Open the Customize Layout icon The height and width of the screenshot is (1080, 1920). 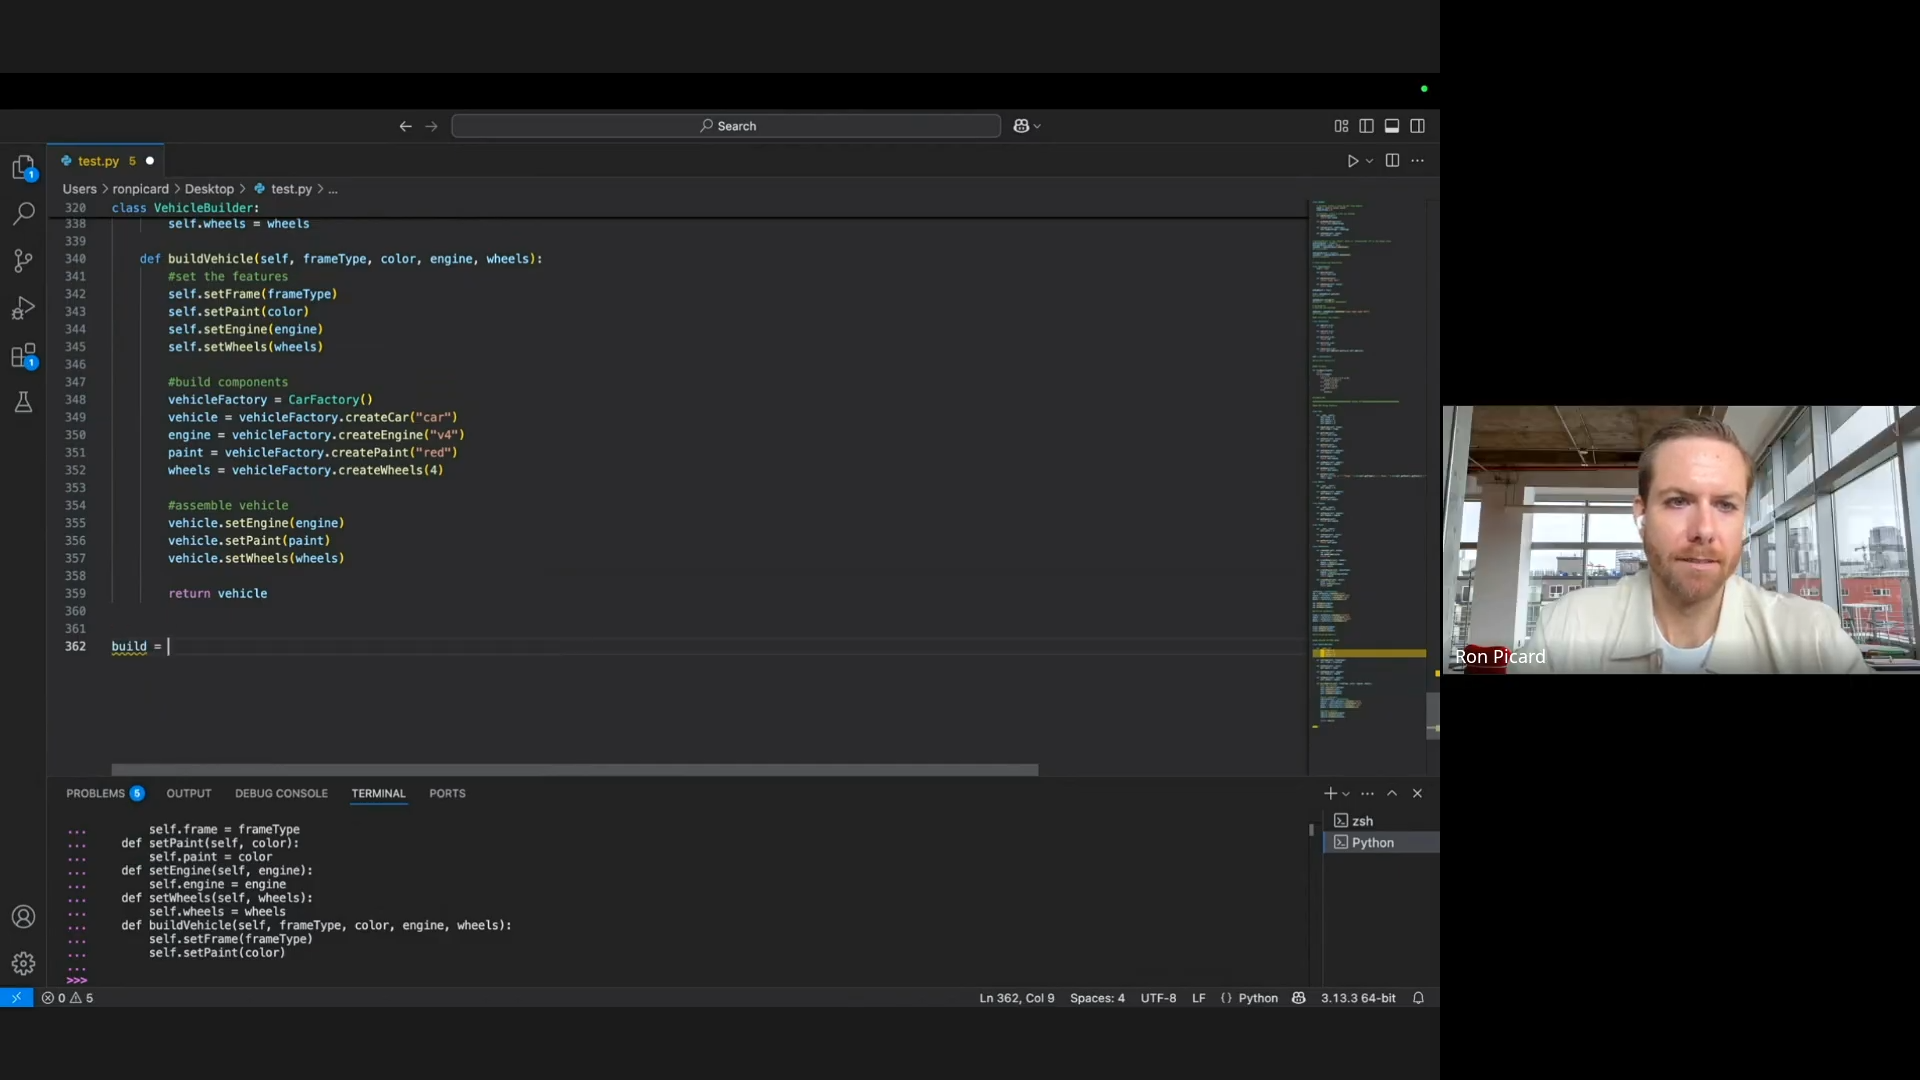(1341, 125)
